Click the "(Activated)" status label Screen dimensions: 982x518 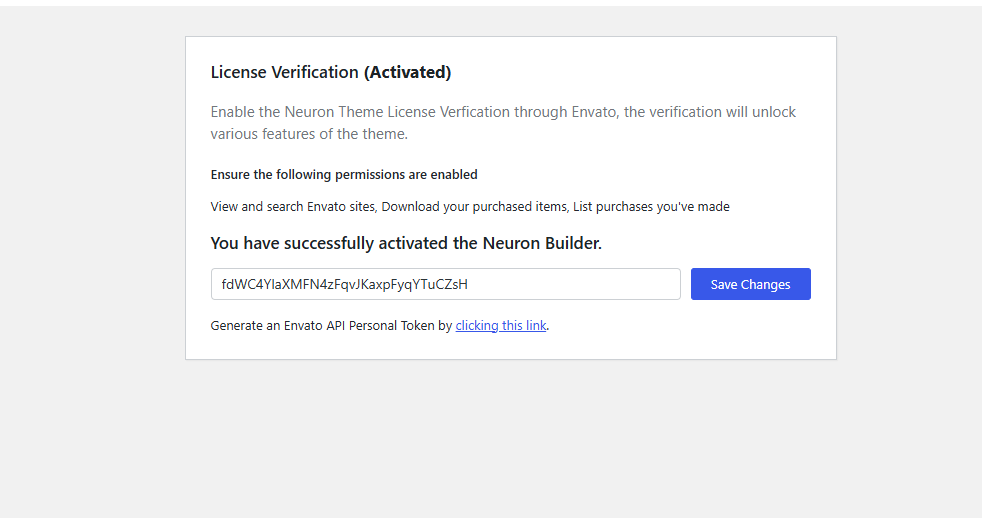coord(407,72)
